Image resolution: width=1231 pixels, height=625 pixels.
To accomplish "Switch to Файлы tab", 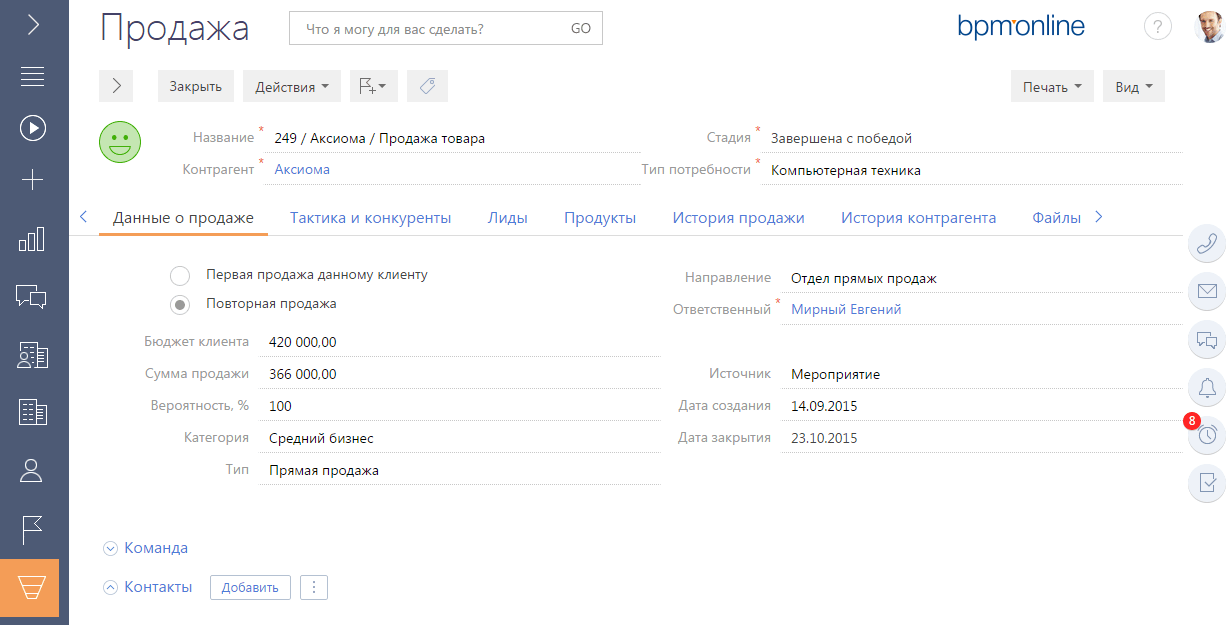I will [x=1057, y=218].
